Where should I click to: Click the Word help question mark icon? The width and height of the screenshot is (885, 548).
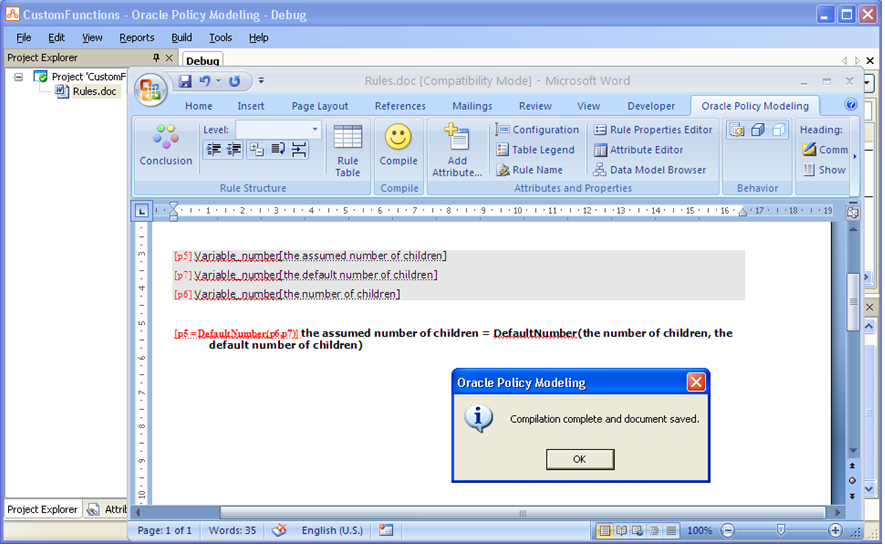[851, 104]
